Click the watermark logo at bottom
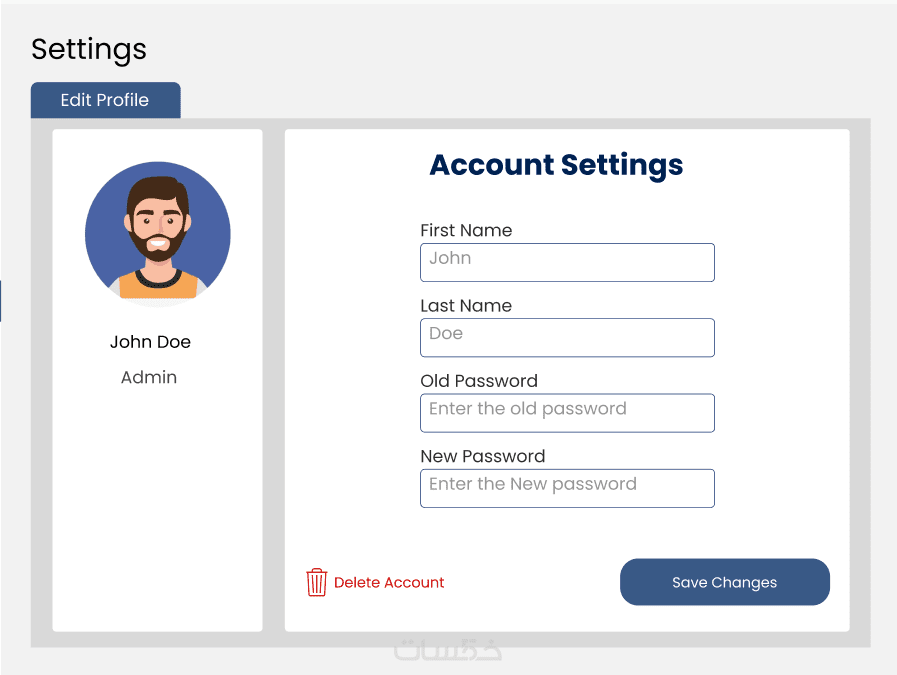Screen dimensions: 897x675 [x=448, y=650]
